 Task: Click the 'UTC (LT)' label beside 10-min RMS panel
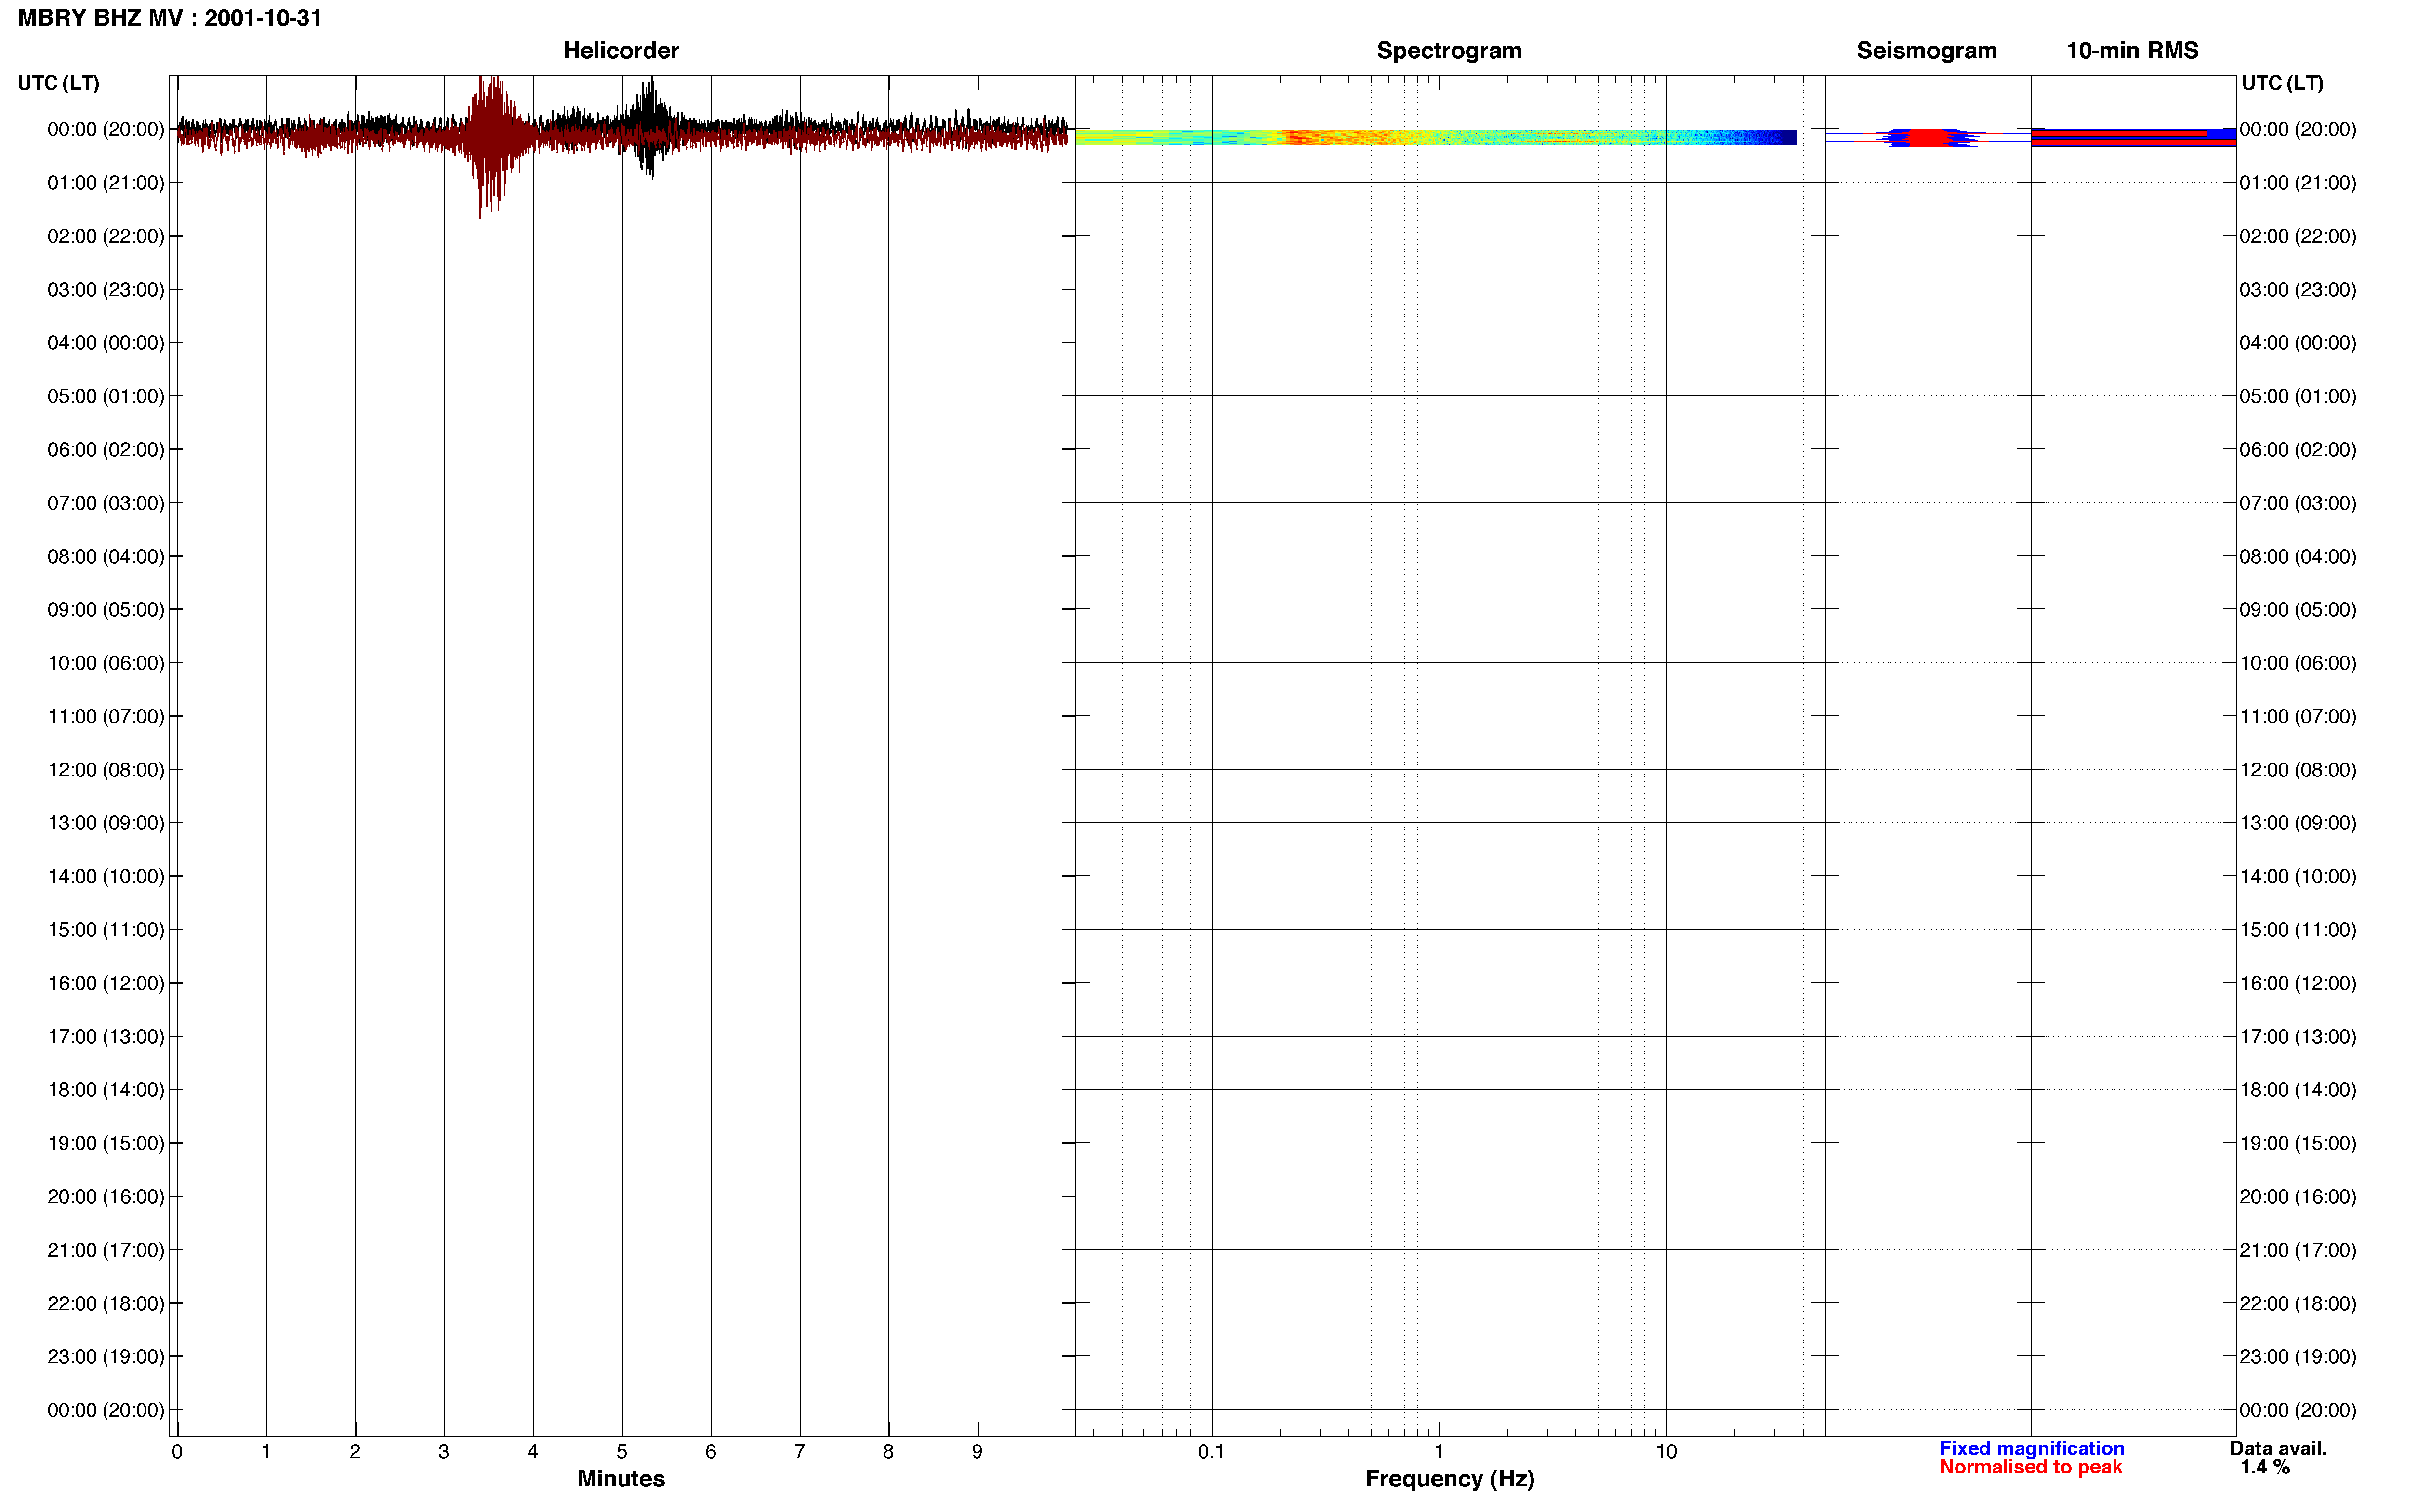[2282, 83]
